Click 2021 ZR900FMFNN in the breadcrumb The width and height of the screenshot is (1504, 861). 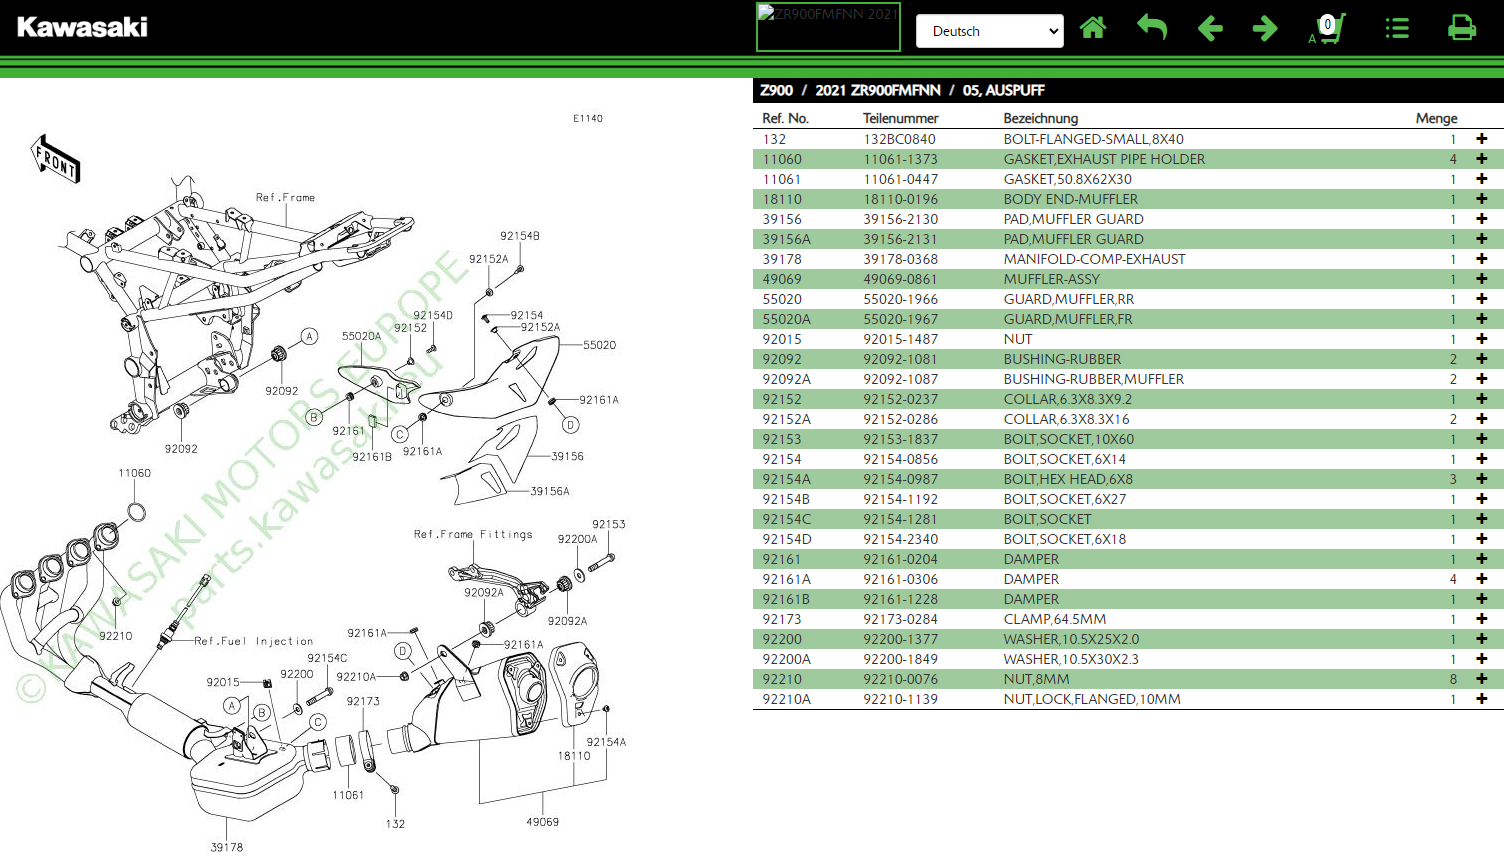(x=878, y=90)
